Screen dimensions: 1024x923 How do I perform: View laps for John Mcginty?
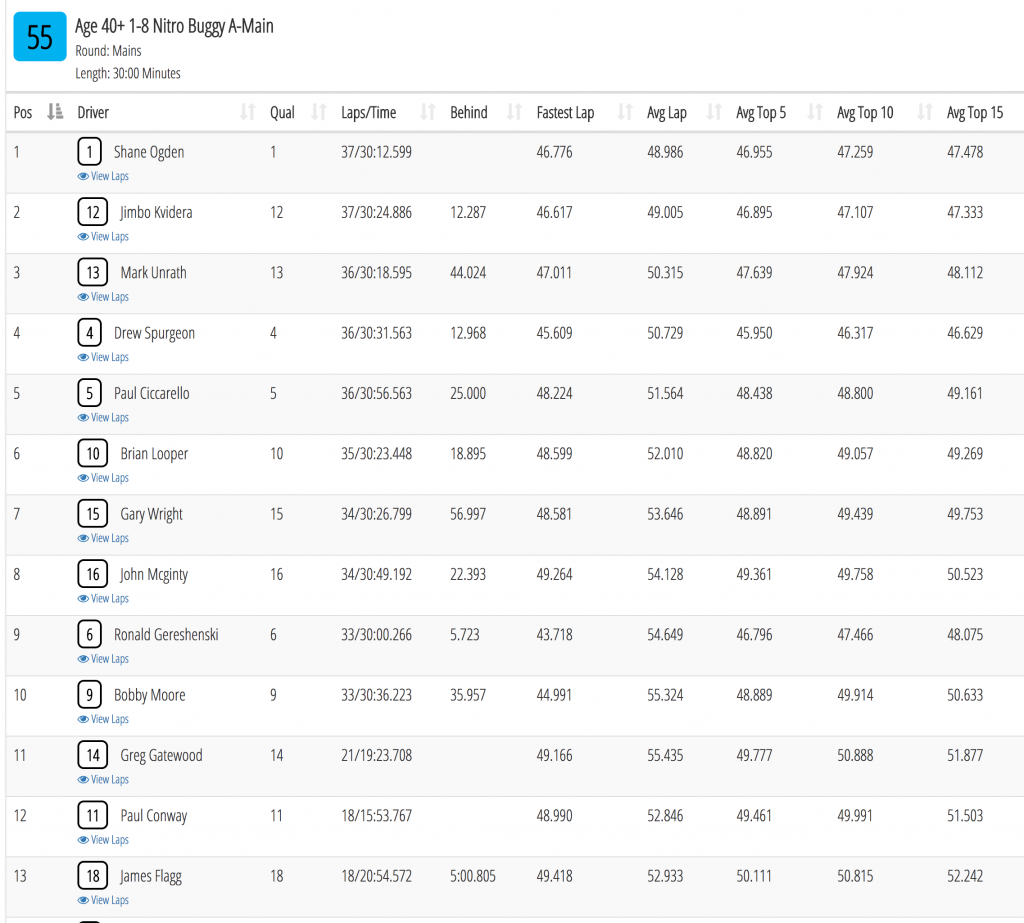(103, 598)
